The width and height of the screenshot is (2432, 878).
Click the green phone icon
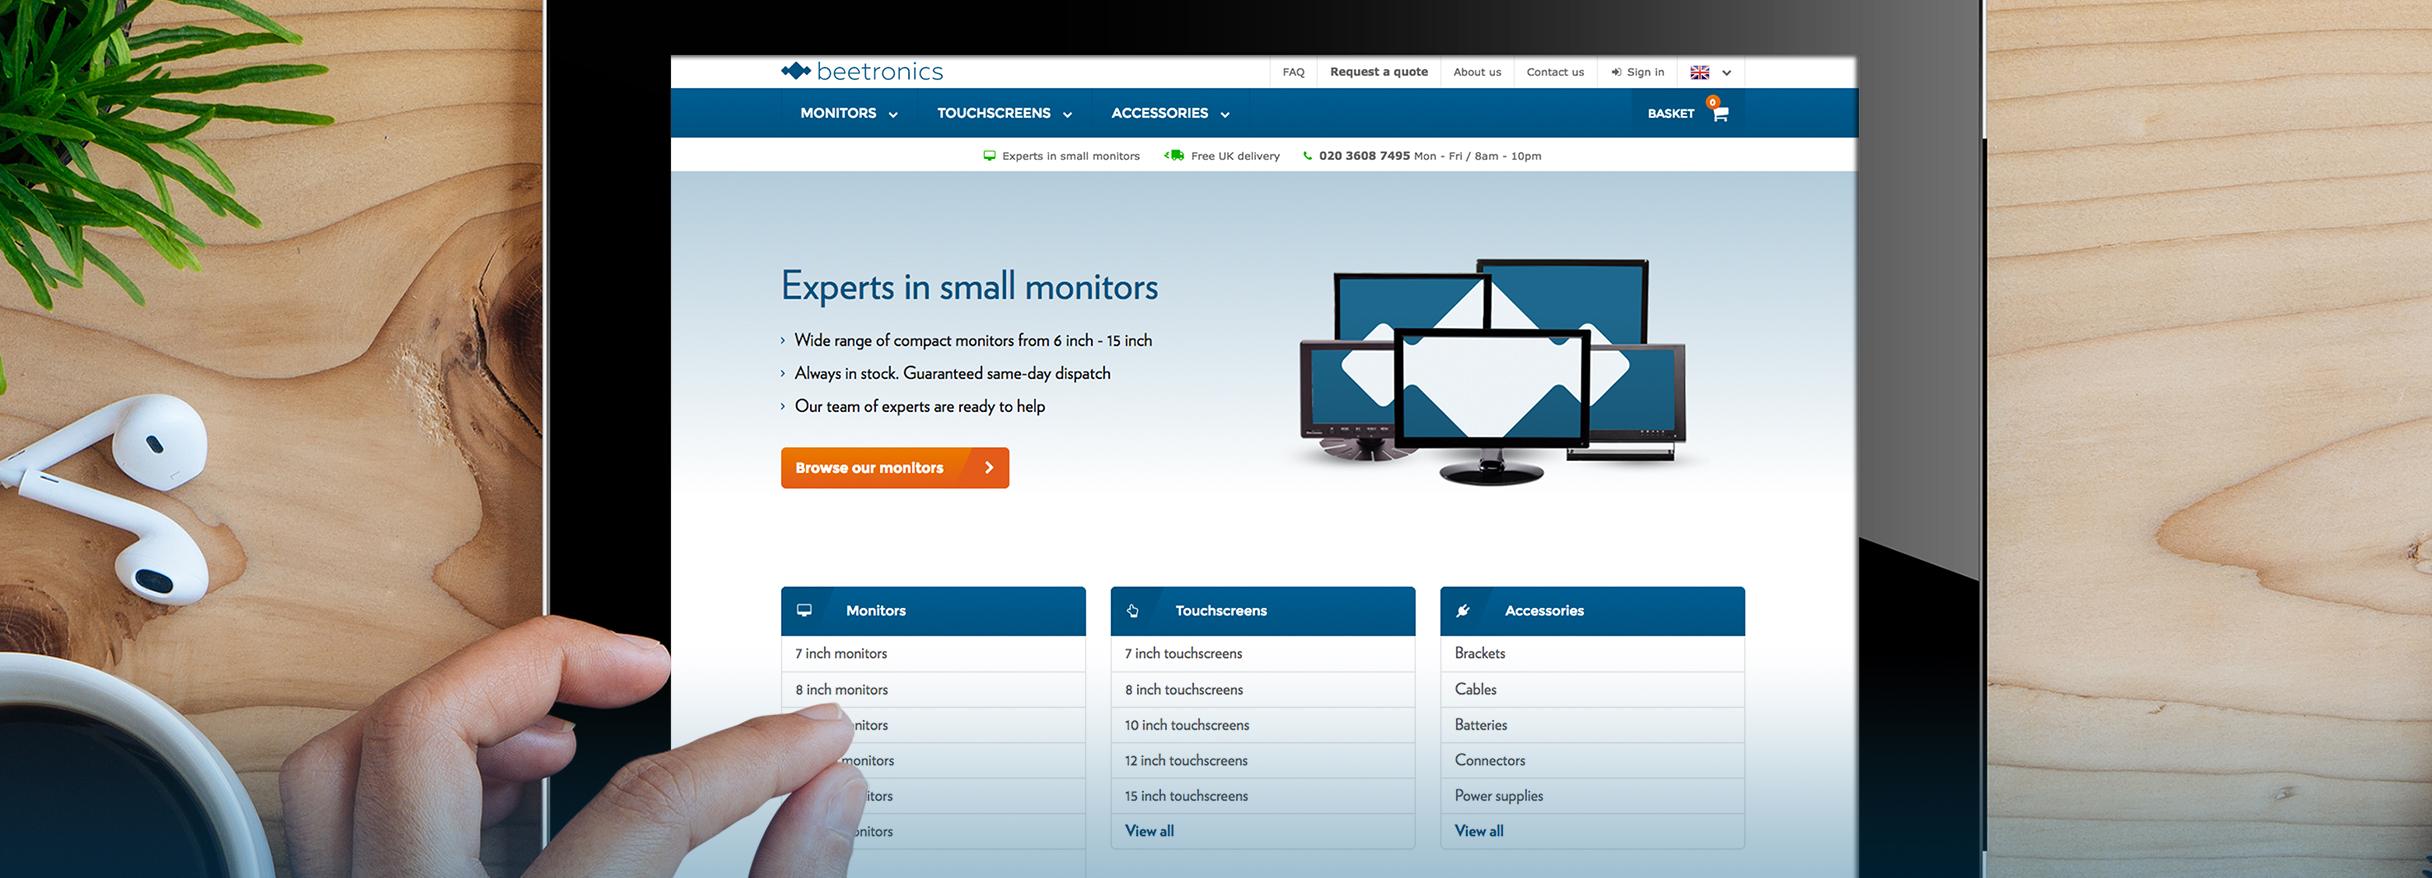[1308, 156]
